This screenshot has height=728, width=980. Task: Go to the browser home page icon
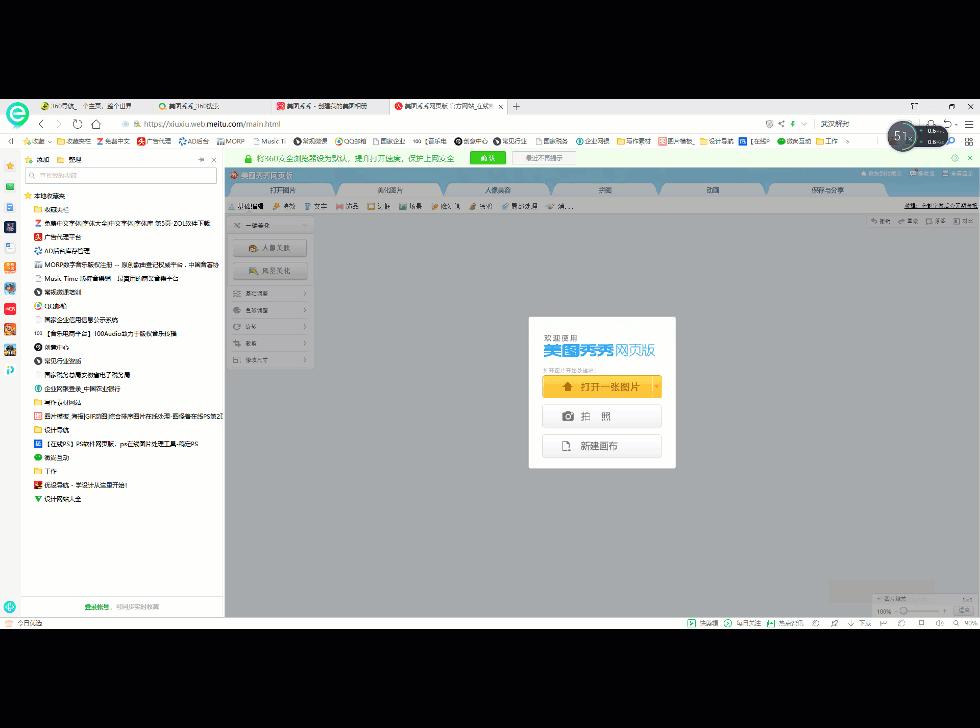pyautogui.click(x=96, y=124)
